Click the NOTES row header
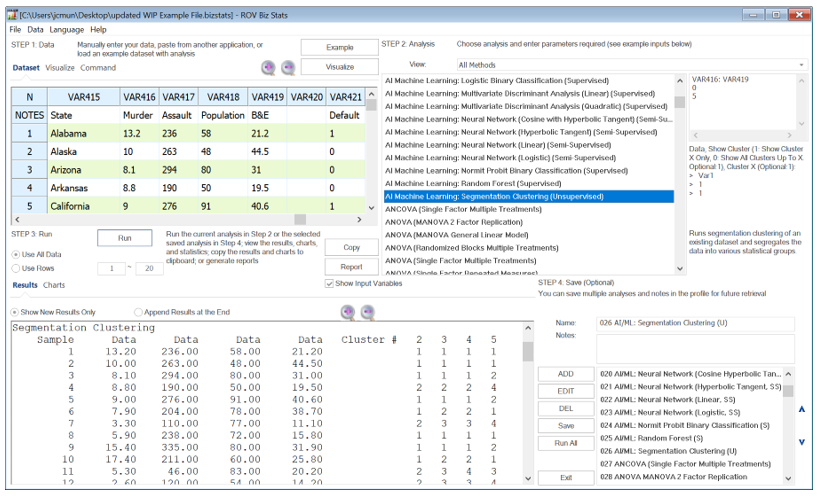Image resolution: width=822 pixels, height=499 pixels. tap(29, 115)
